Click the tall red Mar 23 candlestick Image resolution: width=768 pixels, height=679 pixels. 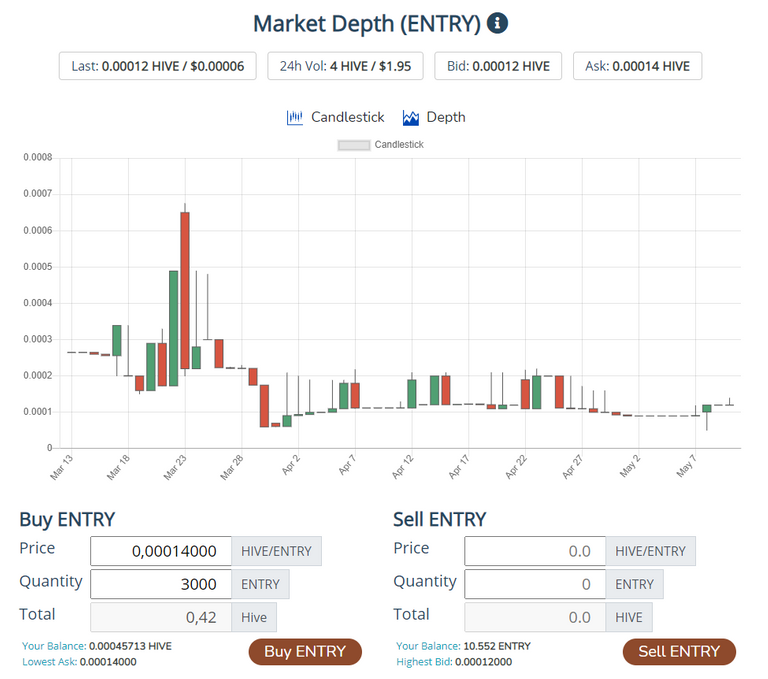(185, 290)
